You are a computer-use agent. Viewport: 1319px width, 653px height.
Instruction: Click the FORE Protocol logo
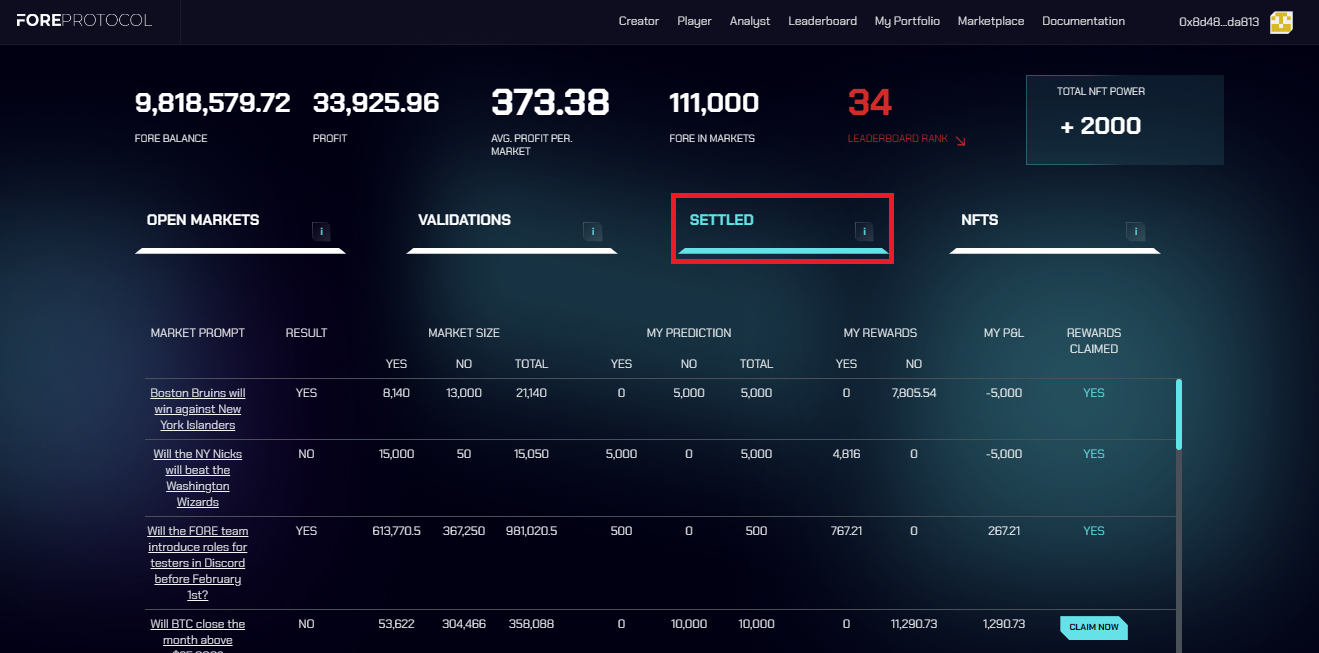(84, 21)
